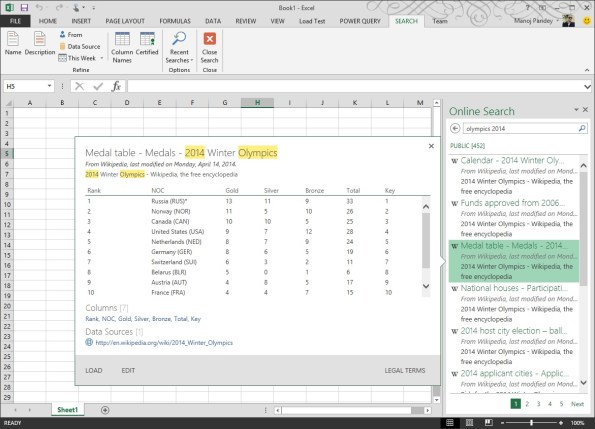
Task: Select Calendar - 2014 Winter Olympics result
Action: click(514, 176)
